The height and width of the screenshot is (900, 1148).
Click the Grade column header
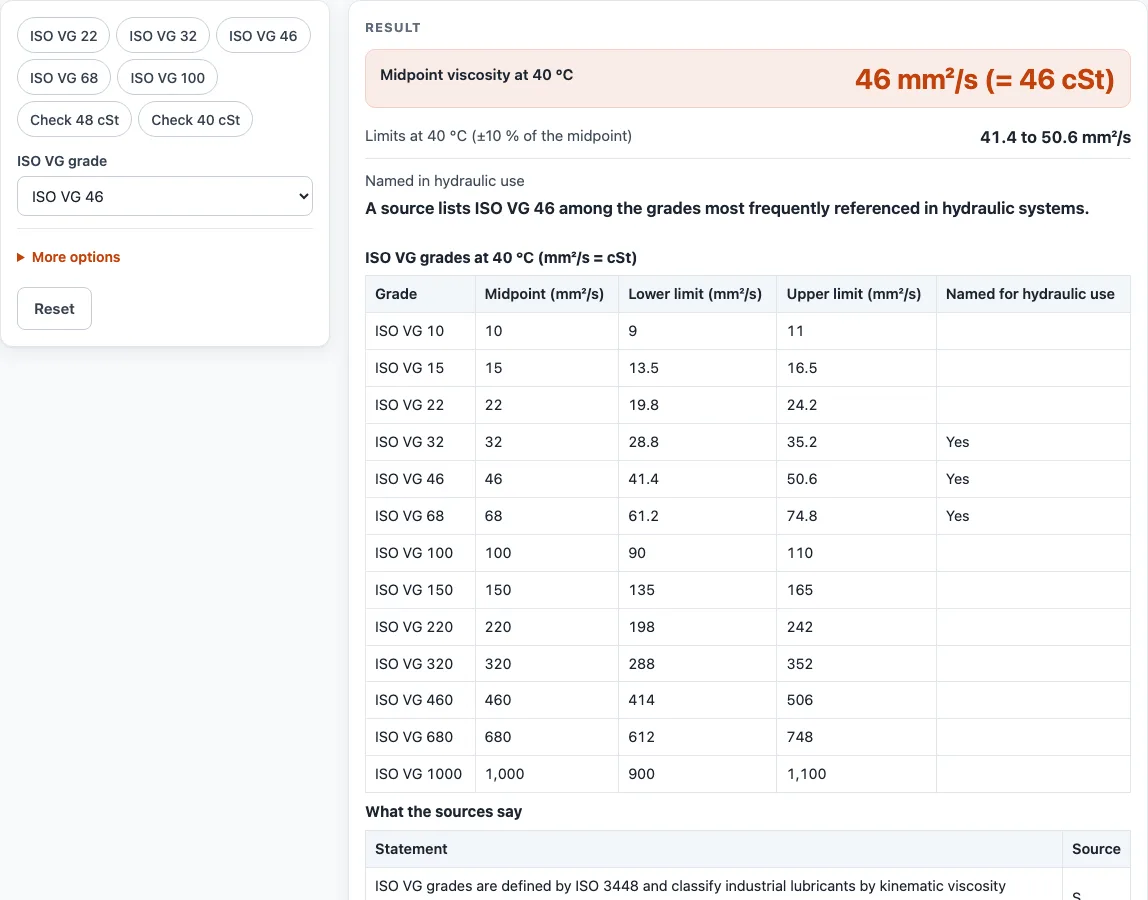(x=420, y=294)
